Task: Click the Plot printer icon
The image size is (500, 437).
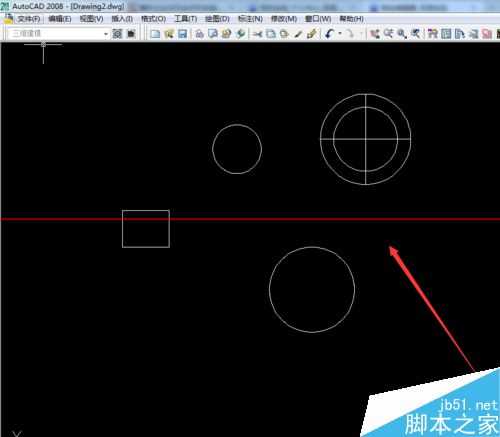Action: (199, 34)
